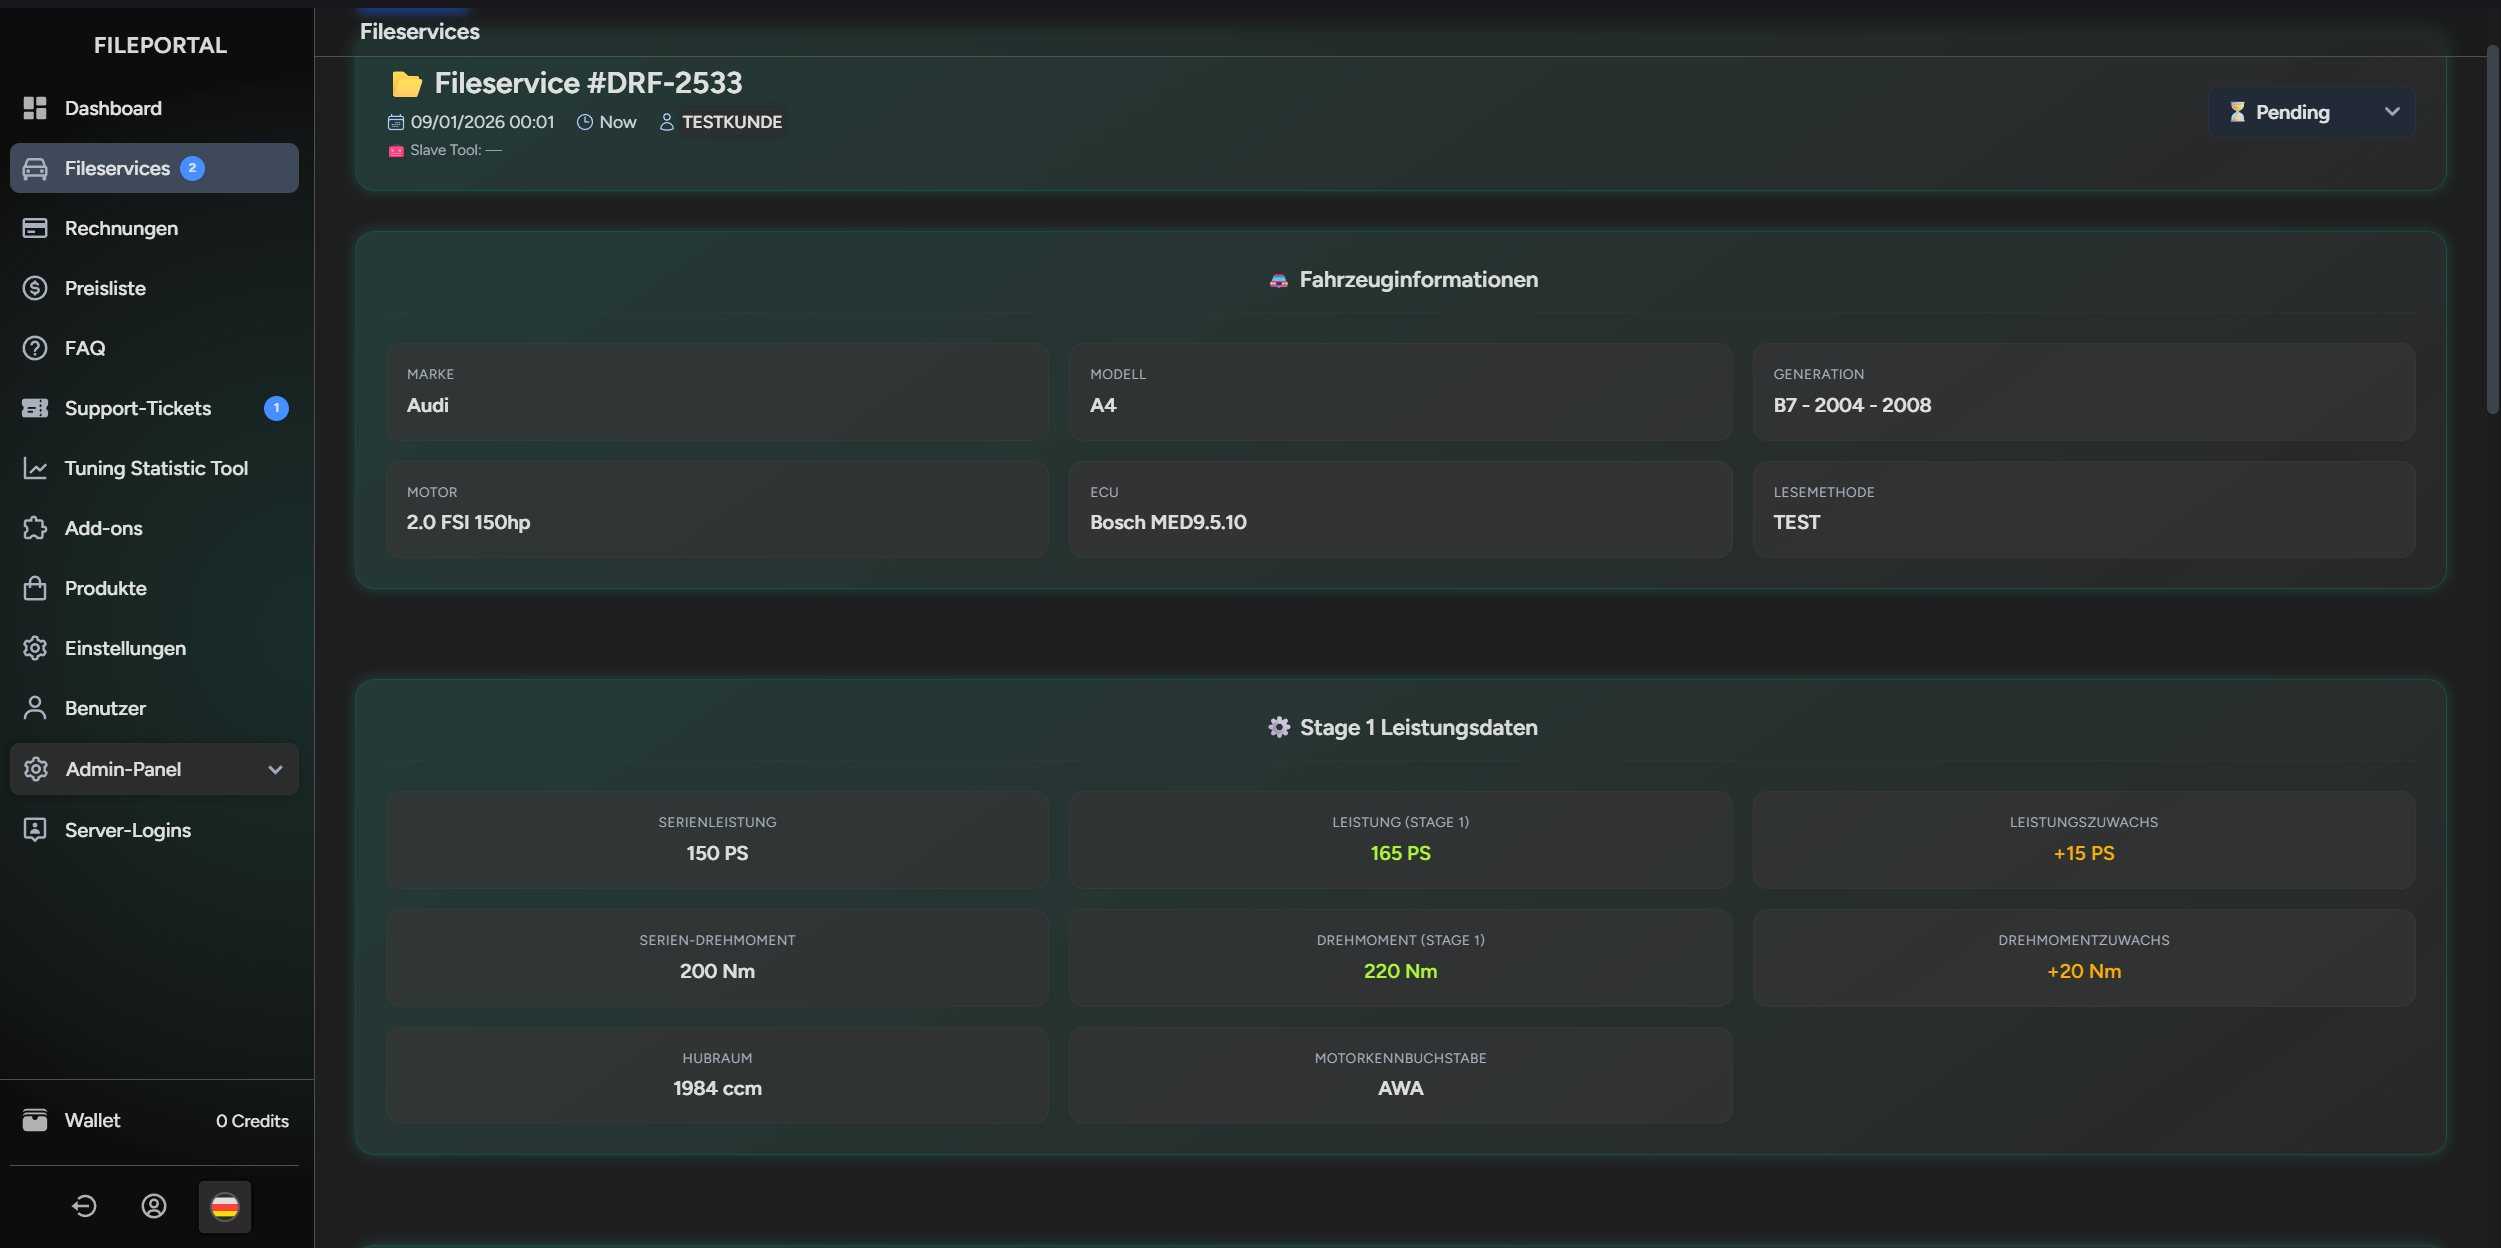This screenshot has height=1248, width=2501.
Task: Open the account profile icon
Action: tap(154, 1206)
